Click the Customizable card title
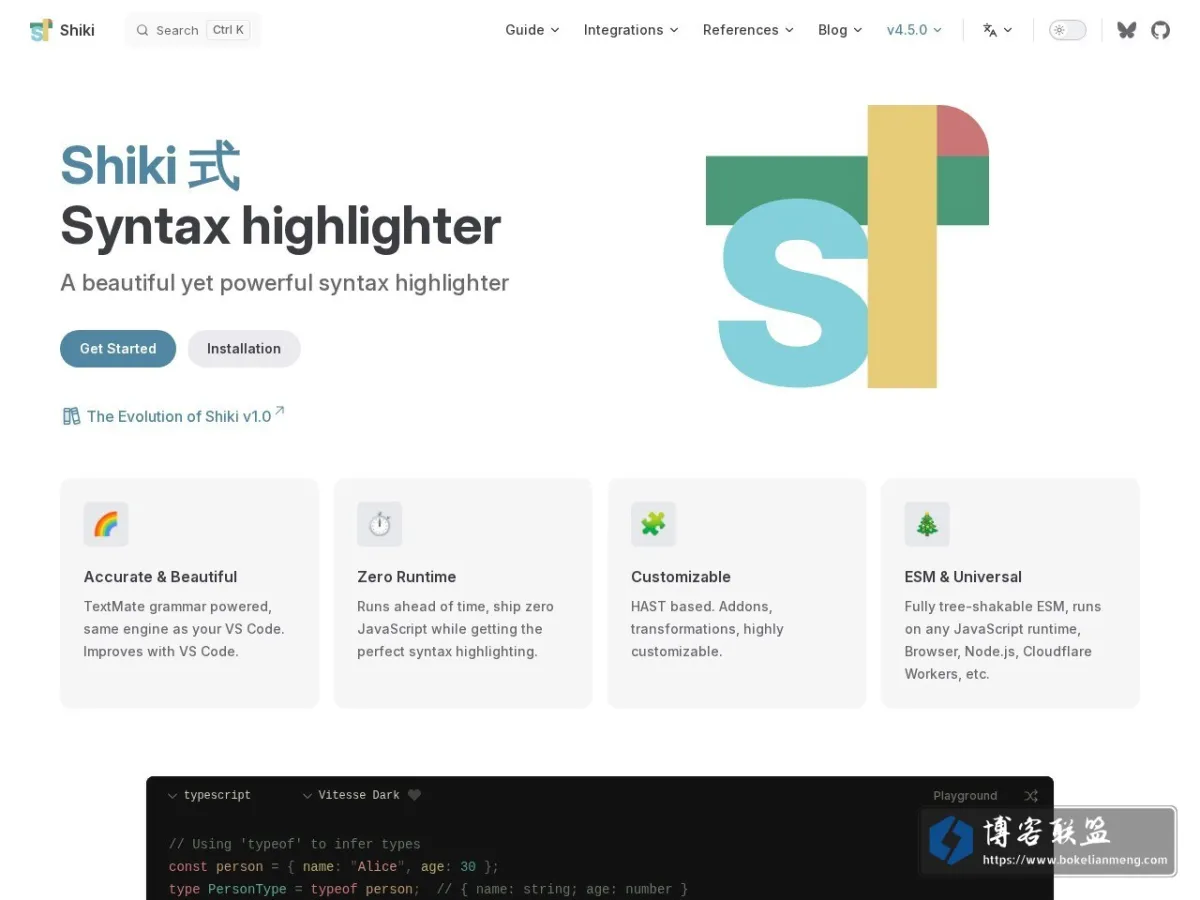This screenshot has height=900, width=1200. tap(681, 577)
